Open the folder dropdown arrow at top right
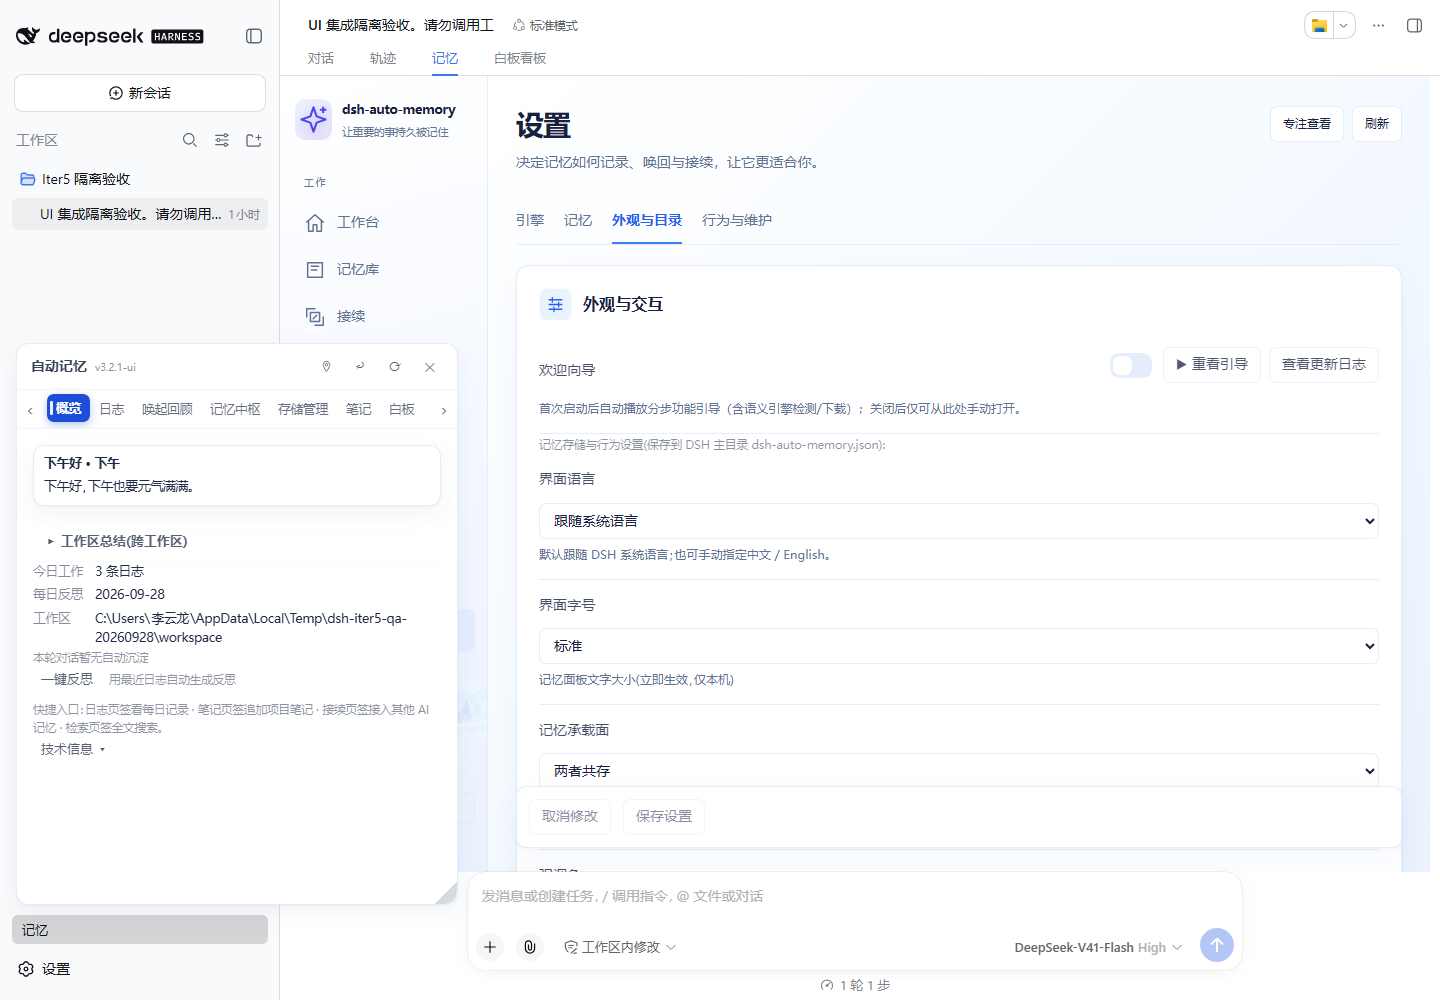The image size is (1440, 1000). 1343,26
